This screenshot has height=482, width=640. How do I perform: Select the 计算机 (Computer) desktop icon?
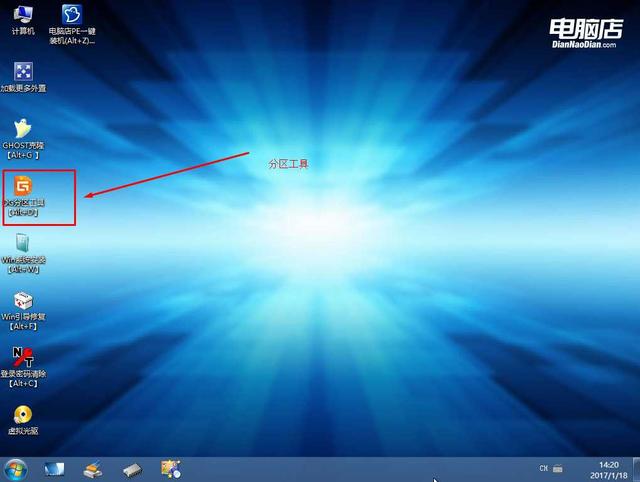(x=23, y=20)
